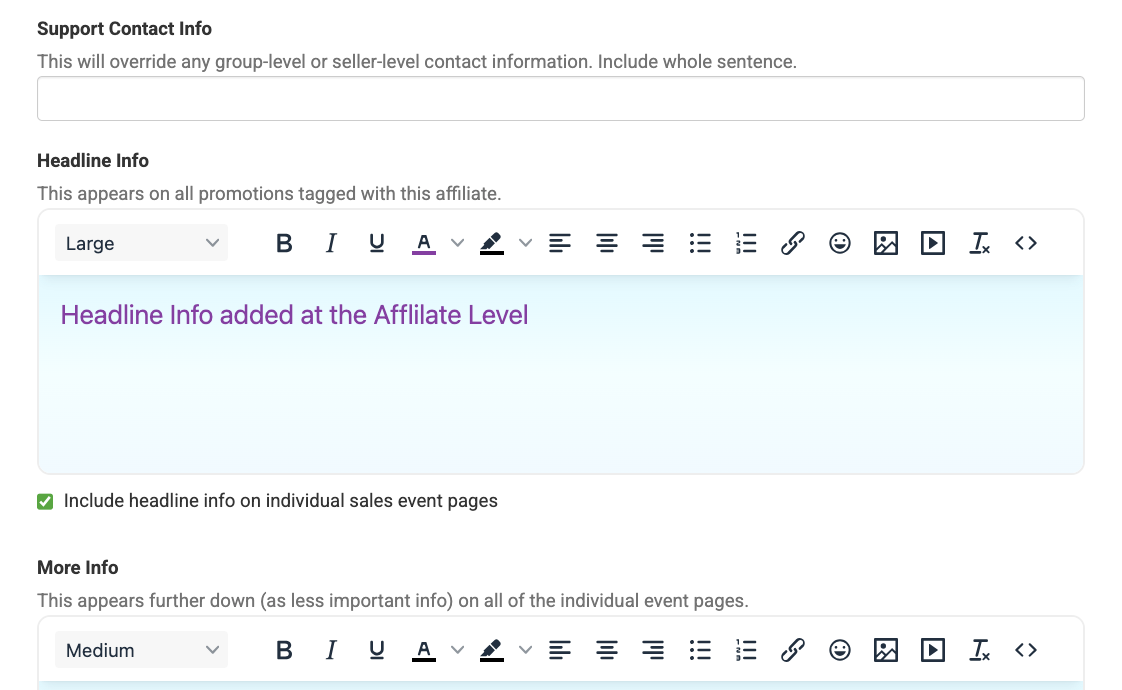Click purple text color button in Headline toolbar
Image resolution: width=1122 pixels, height=690 pixels.
point(424,243)
